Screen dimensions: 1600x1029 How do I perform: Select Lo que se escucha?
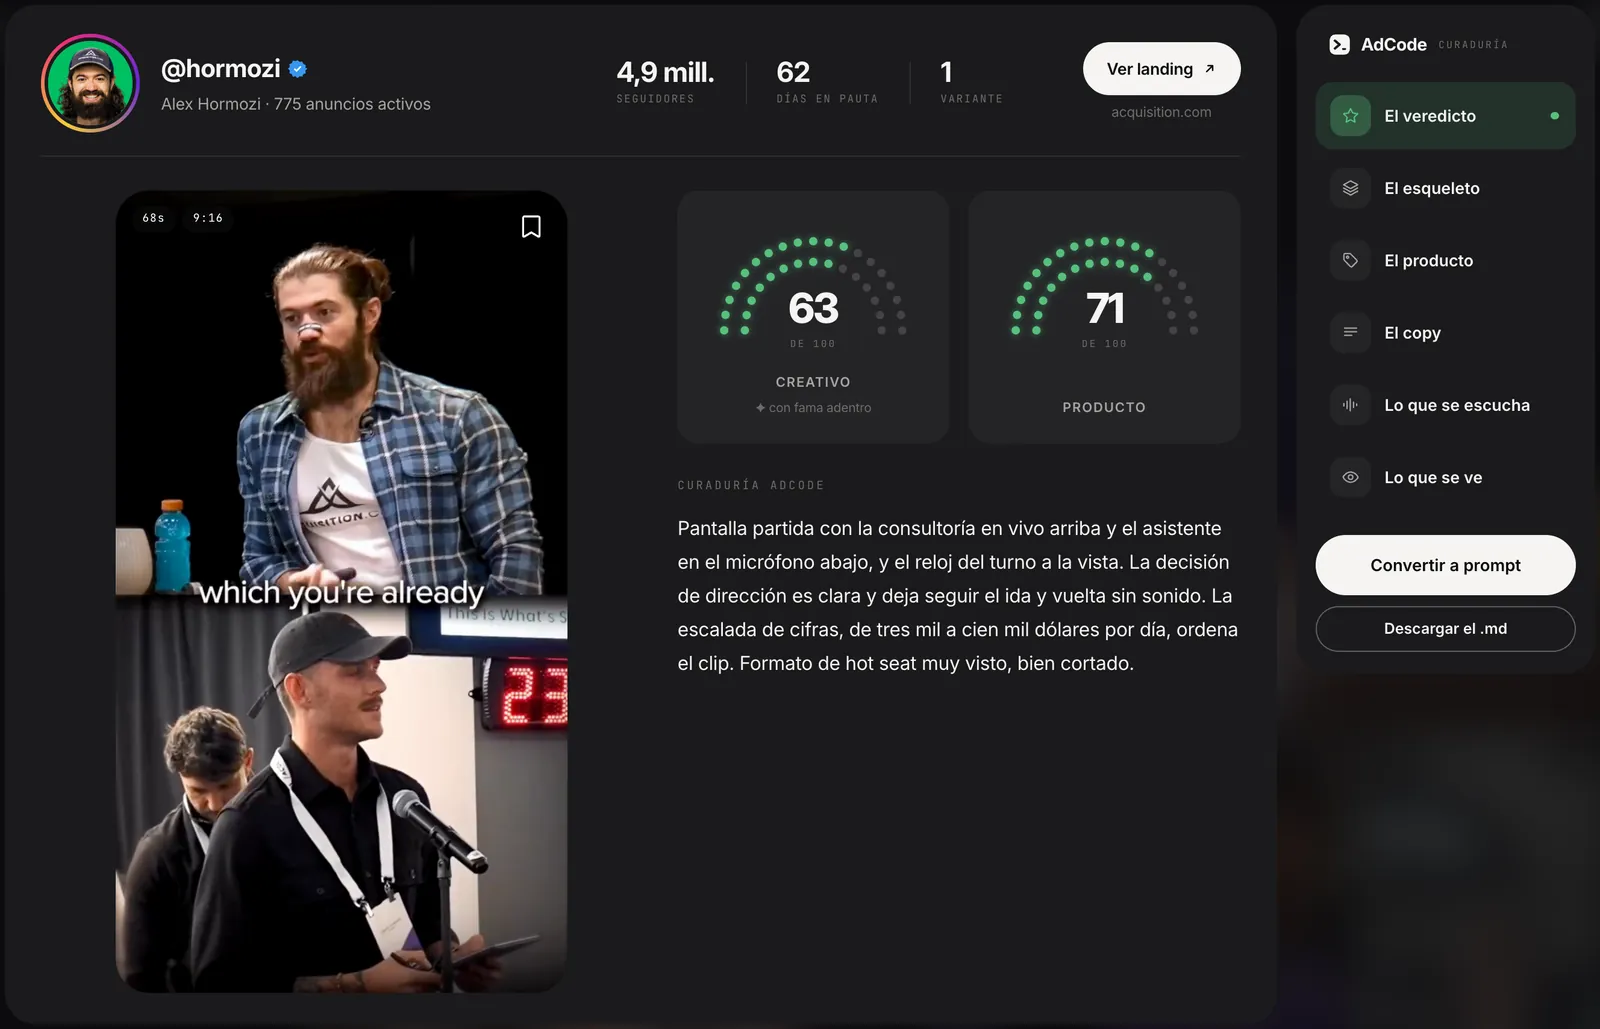coord(1445,405)
